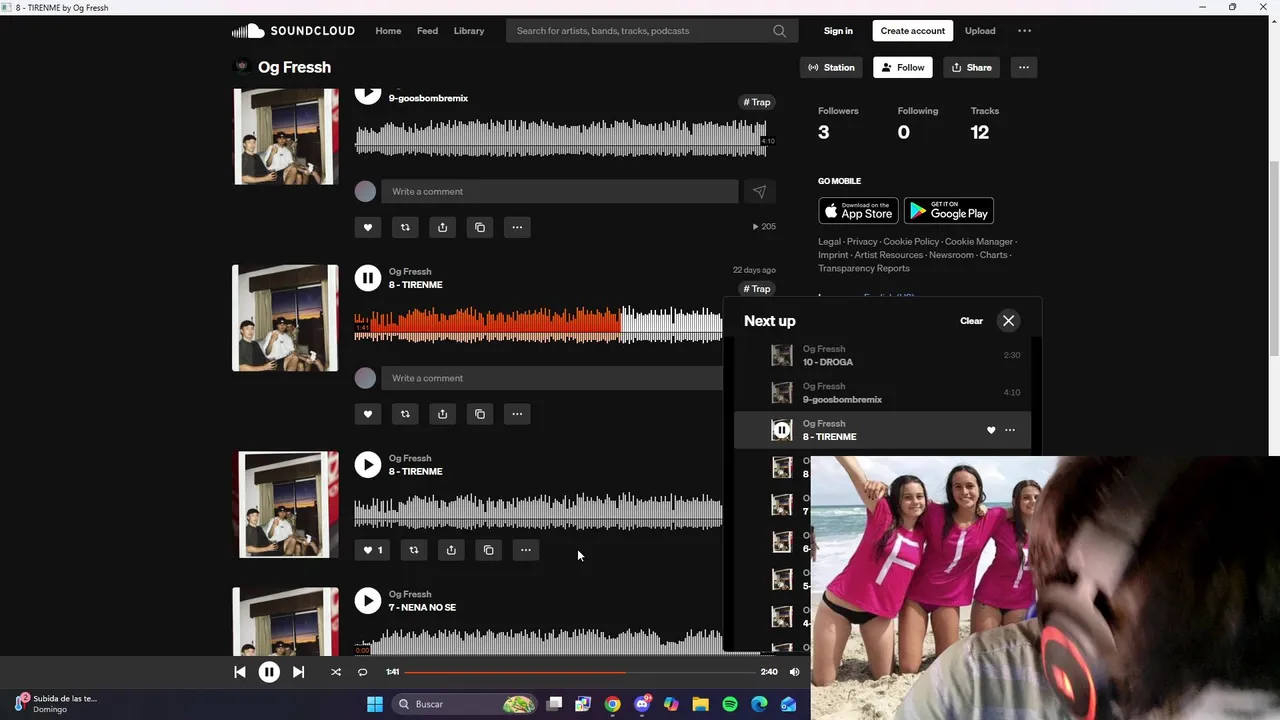Image resolution: width=1280 pixels, height=720 pixels.
Task: Open the Windows Start menu
Action: (x=375, y=704)
